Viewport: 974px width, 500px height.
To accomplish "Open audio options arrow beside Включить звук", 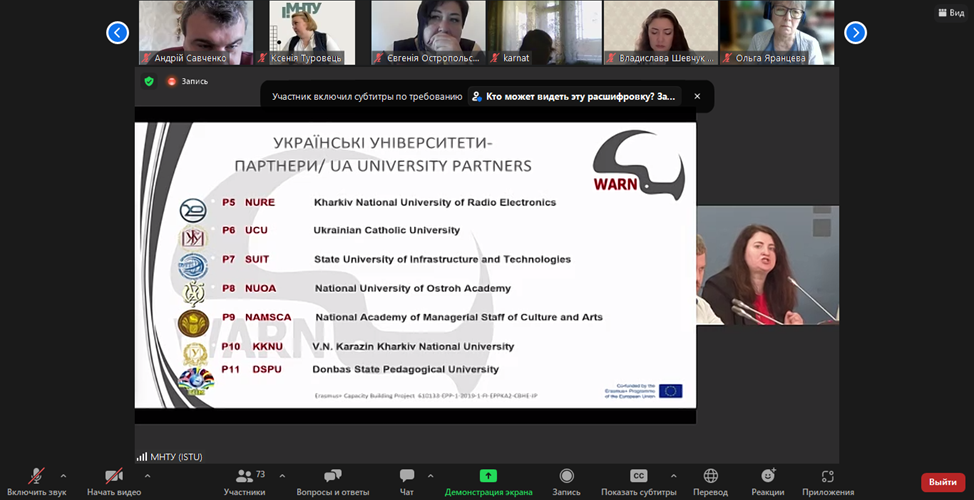I will click(63, 476).
